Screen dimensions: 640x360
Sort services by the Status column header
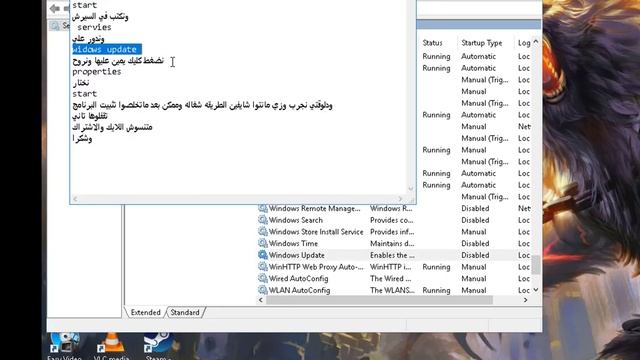point(432,43)
